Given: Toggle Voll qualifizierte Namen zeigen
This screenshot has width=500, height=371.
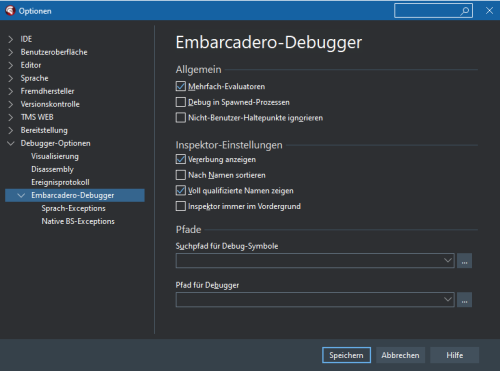Looking at the screenshot, I should [x=181, y=191].
